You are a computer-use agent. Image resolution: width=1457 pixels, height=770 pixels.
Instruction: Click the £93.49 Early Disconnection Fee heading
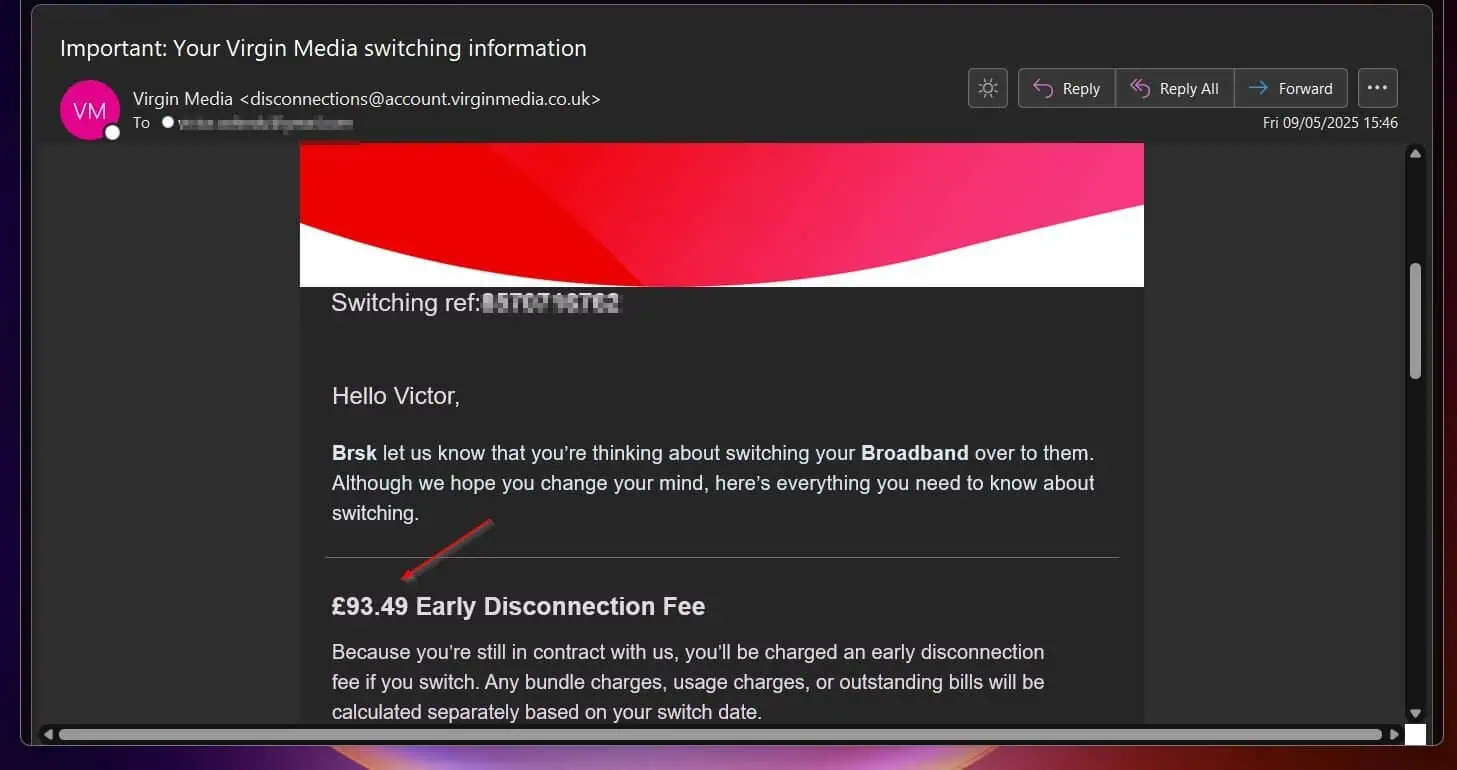click(x=518, y=606)
